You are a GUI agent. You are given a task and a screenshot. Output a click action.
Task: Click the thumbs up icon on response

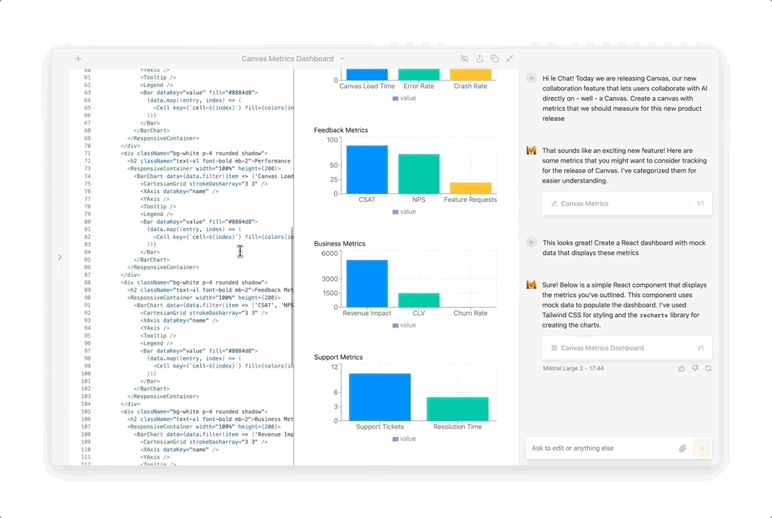click(x=682, y=368)
